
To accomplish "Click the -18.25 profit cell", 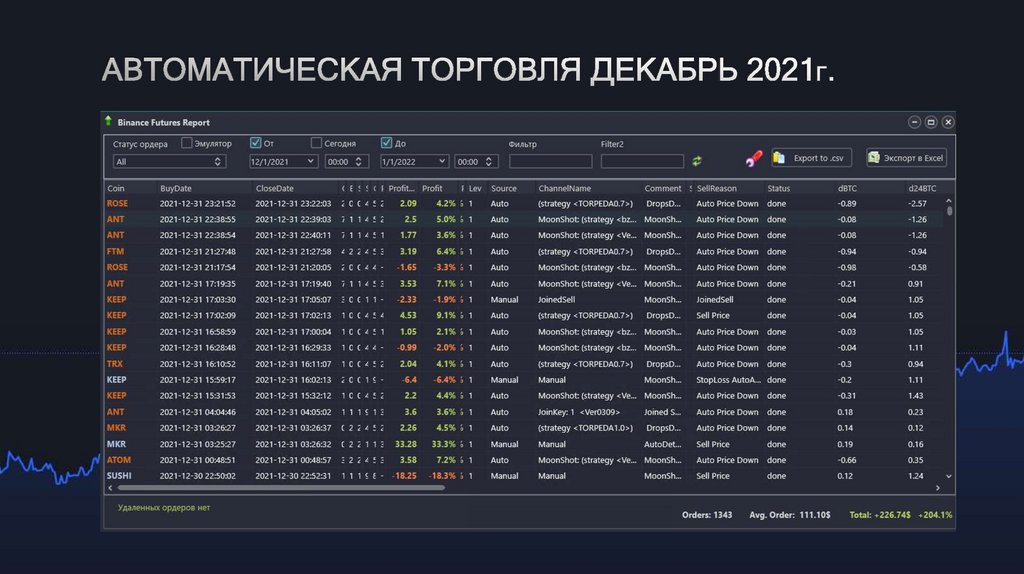I will tap(404, 476).
